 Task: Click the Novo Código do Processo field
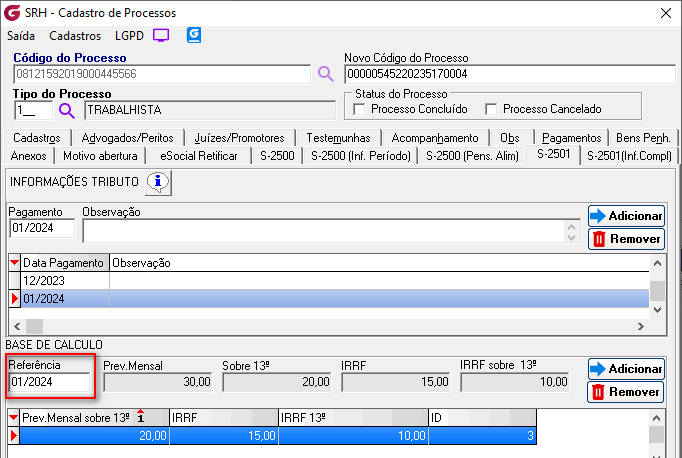(x=506, y=74)
